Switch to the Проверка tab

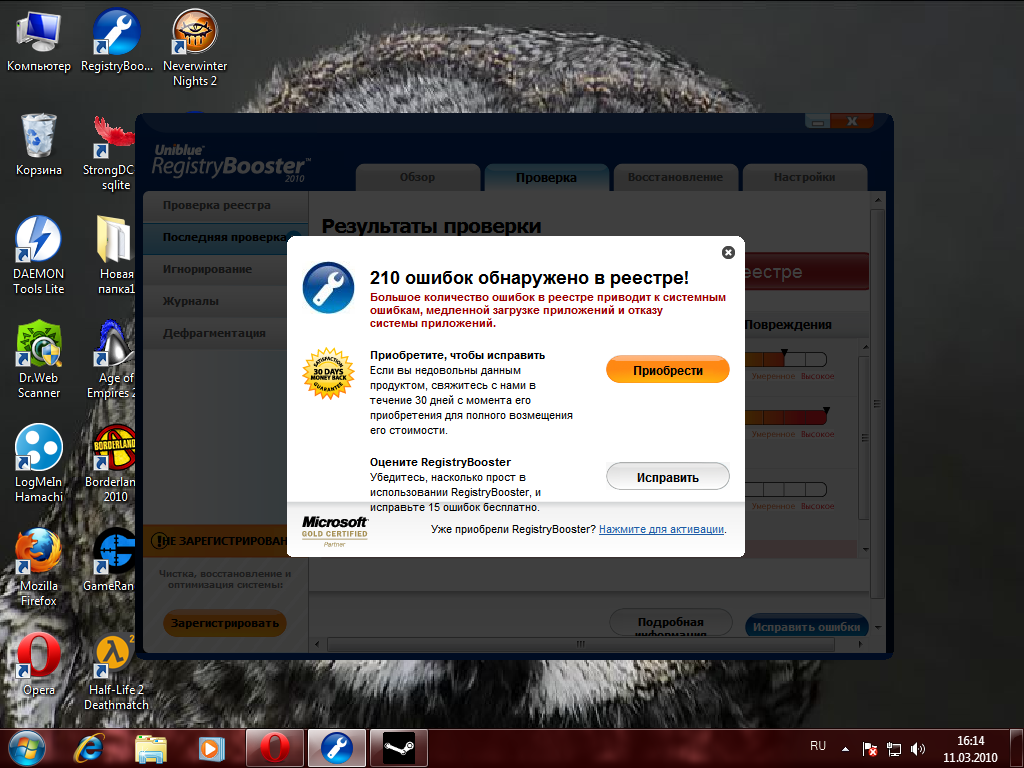coord(546,177)
